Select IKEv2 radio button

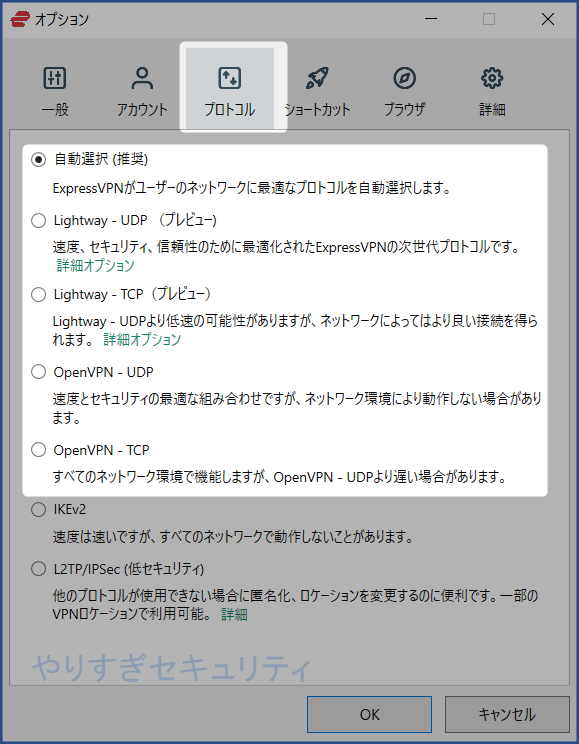pos(38,510)
